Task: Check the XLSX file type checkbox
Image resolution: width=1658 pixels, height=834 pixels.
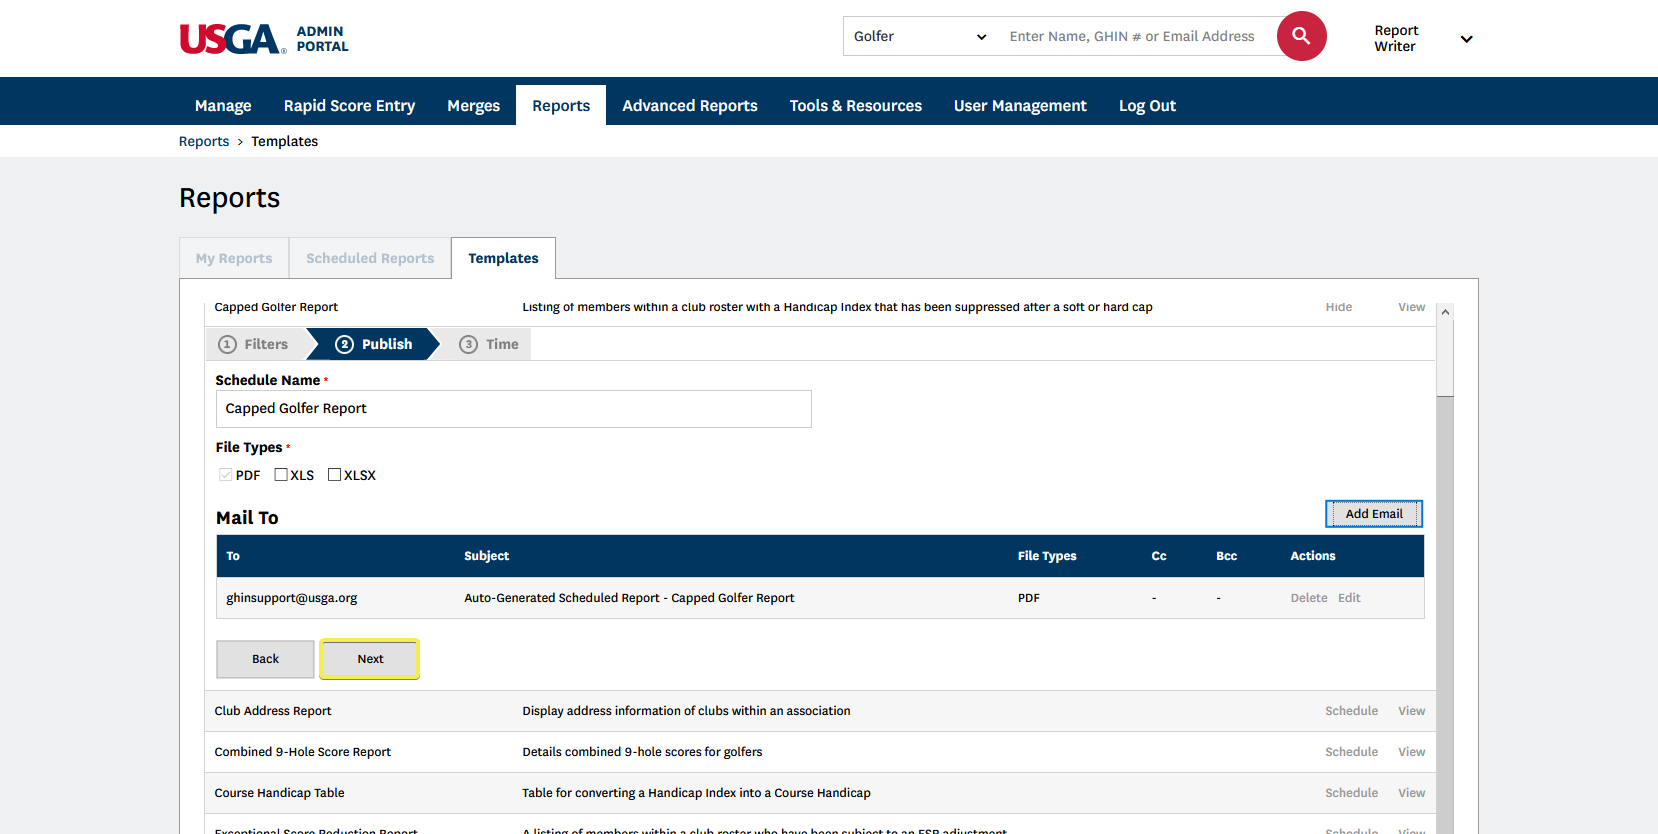Action: click(335, 475)
